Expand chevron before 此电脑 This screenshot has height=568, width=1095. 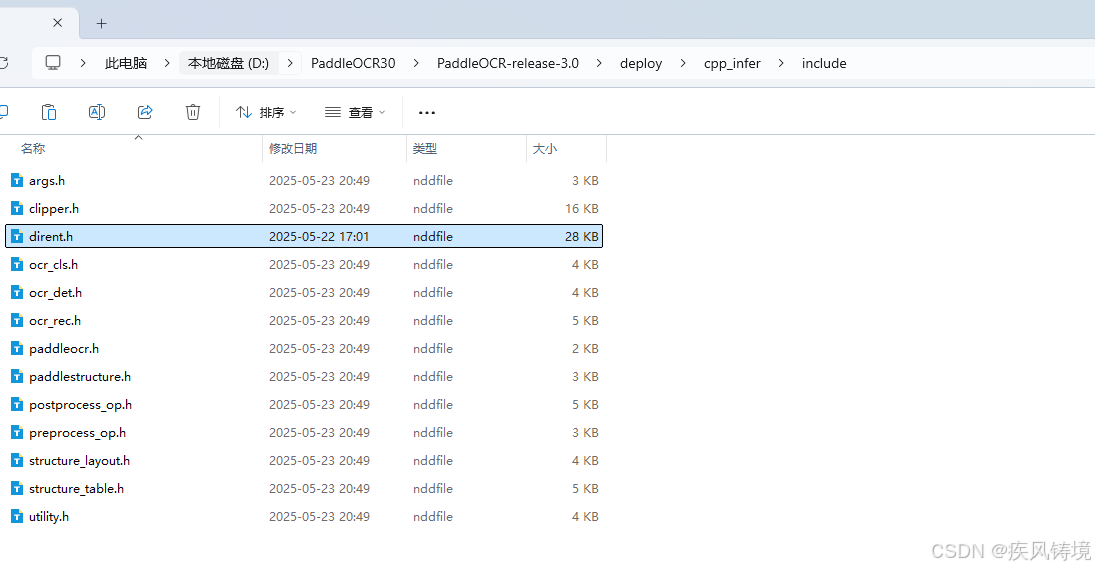point(83,64)
